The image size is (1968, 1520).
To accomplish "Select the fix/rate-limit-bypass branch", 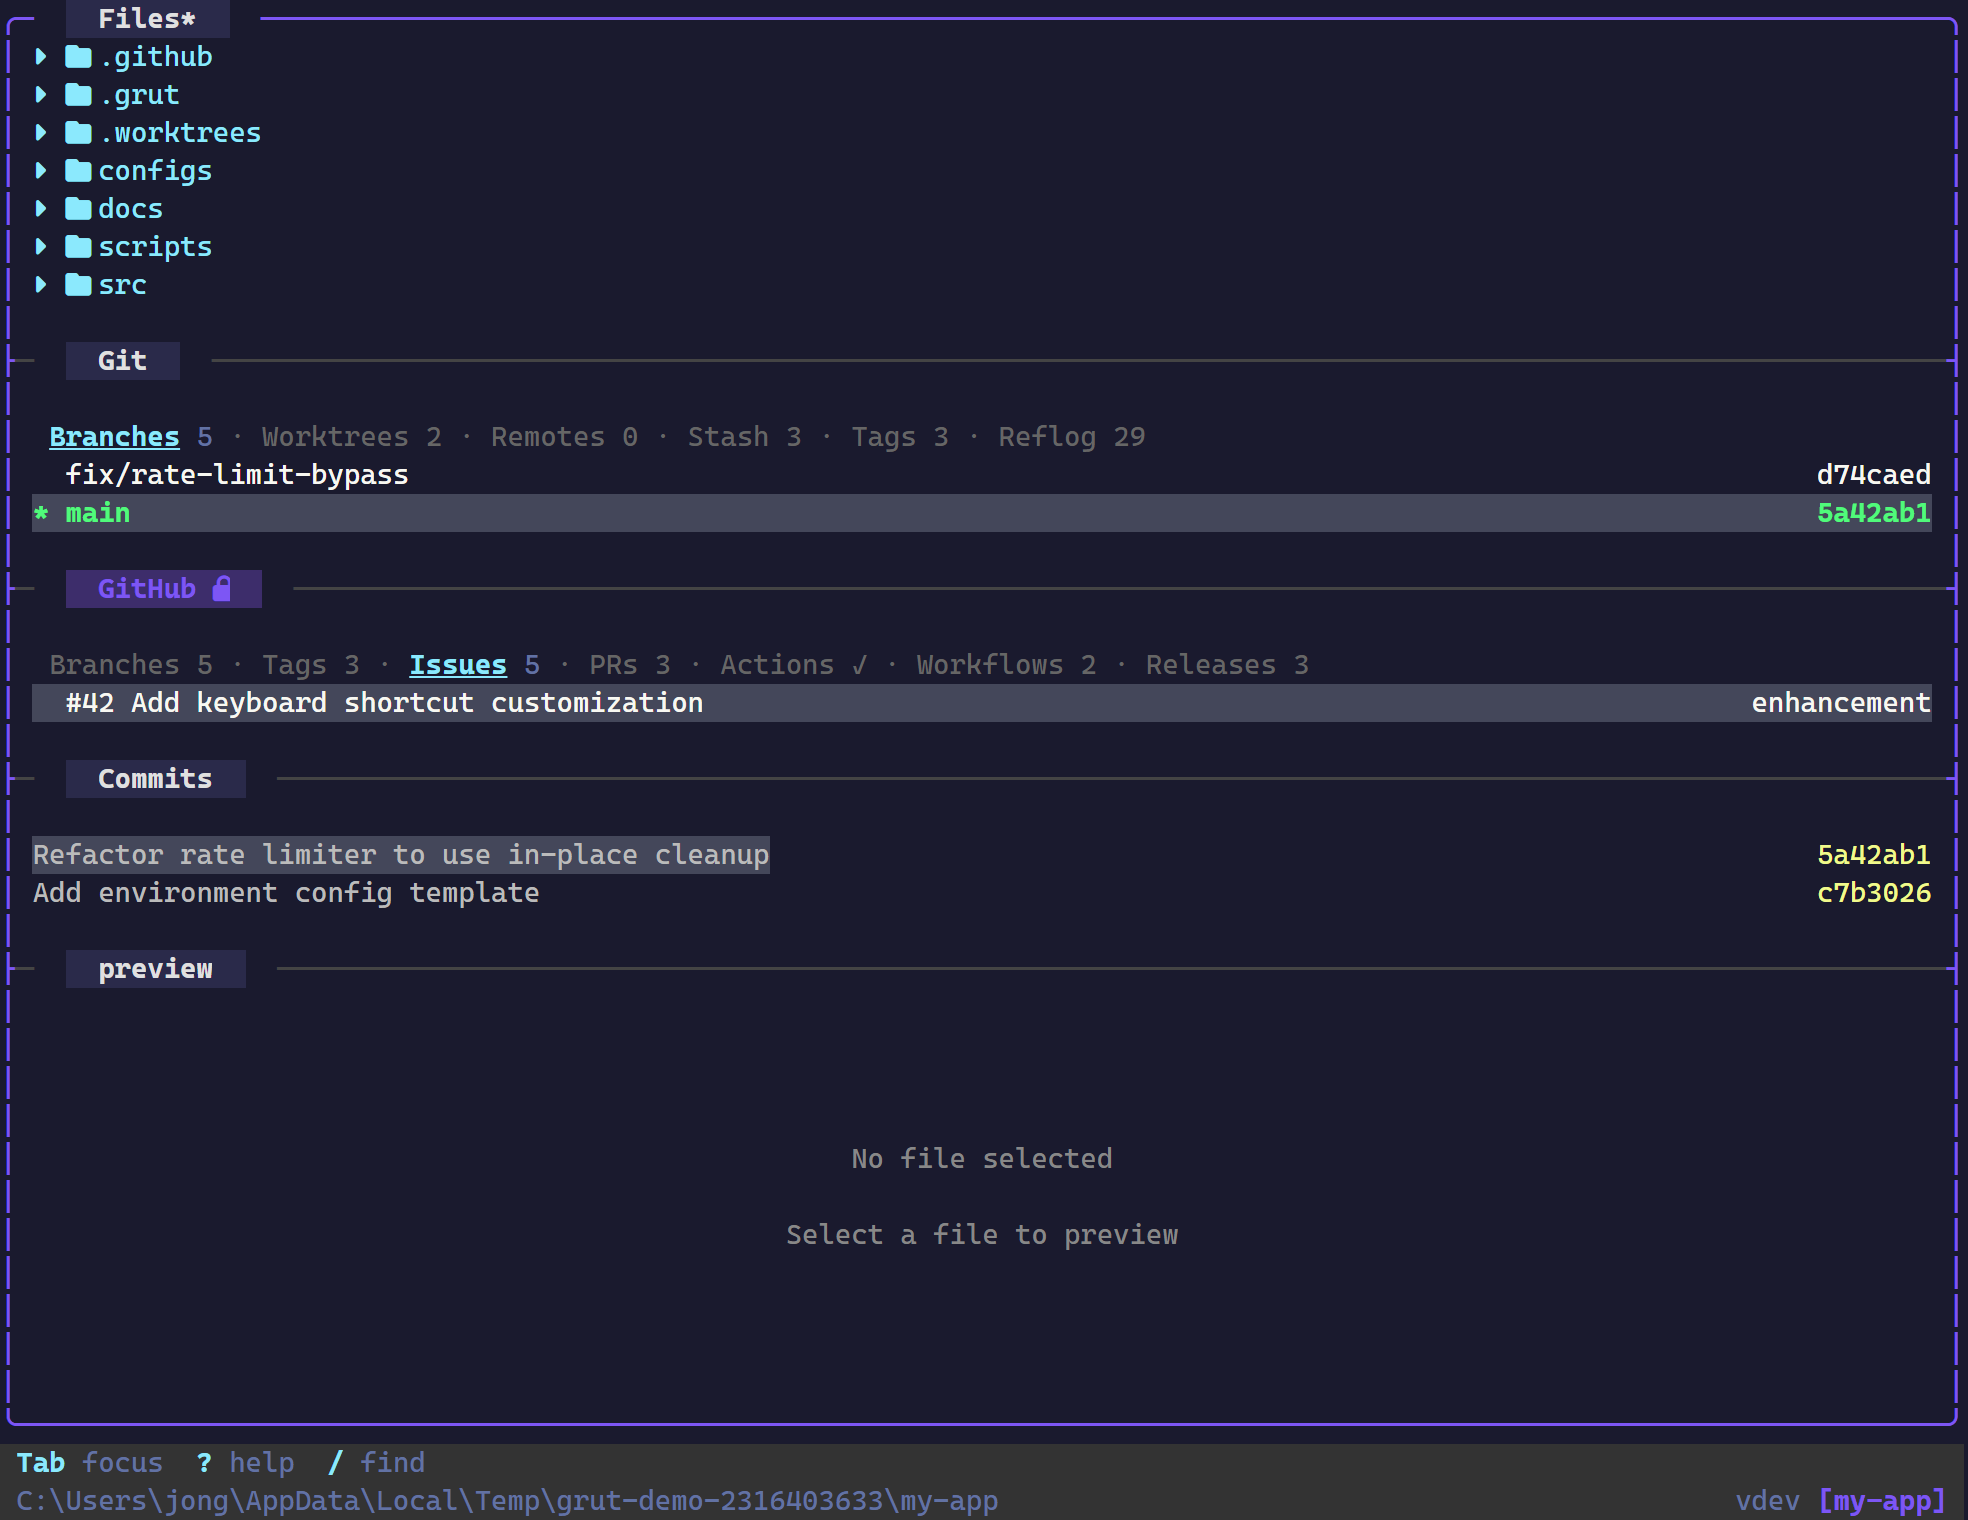I will coord(236,475).
